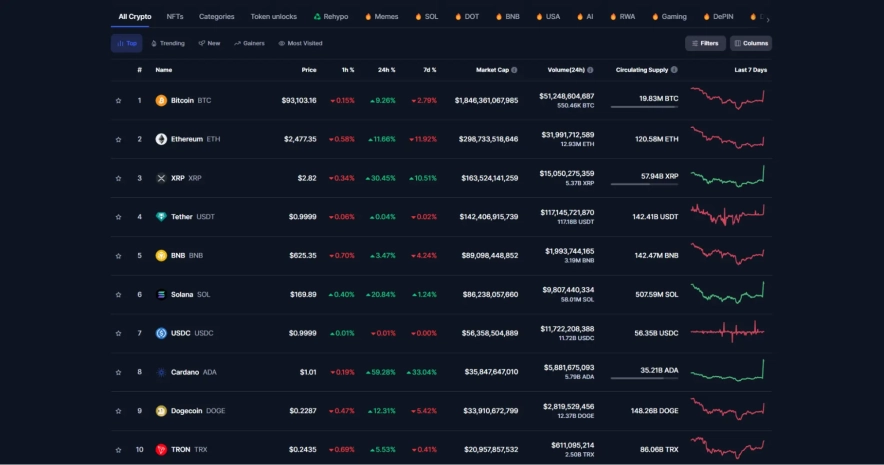Show the Trending coins list
The height and width of the screenshot is (465, 884).
[x=168, y=43]
